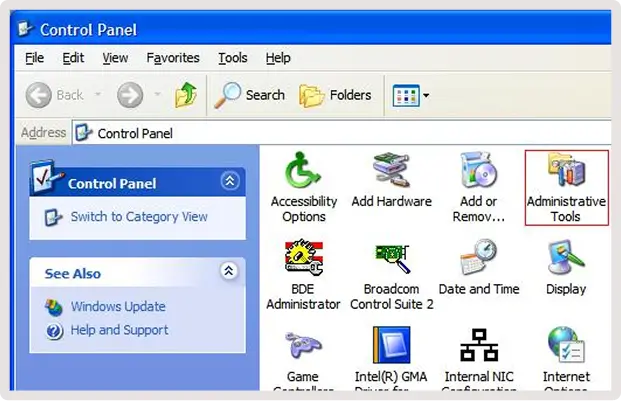The height and width of the screenshot is (401, 621).
Task: Click the Control Panel icon in address bar
Action: point(83,133)
